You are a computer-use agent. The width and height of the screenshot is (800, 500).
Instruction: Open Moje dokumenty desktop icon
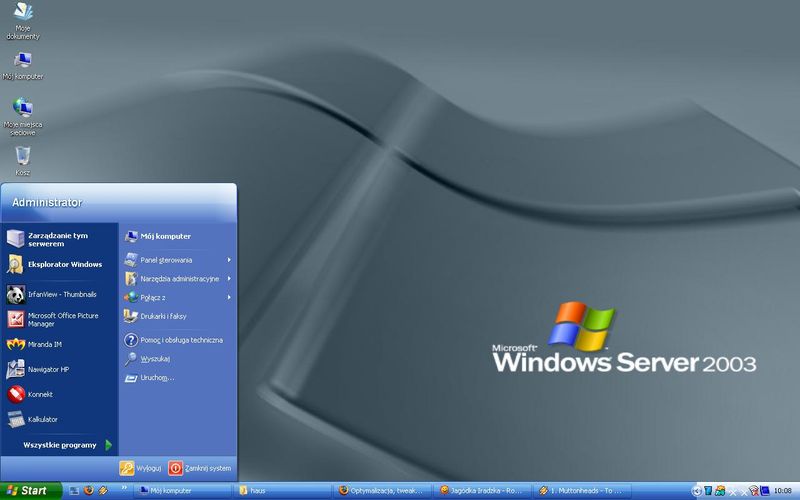click(x=23, y=21)
